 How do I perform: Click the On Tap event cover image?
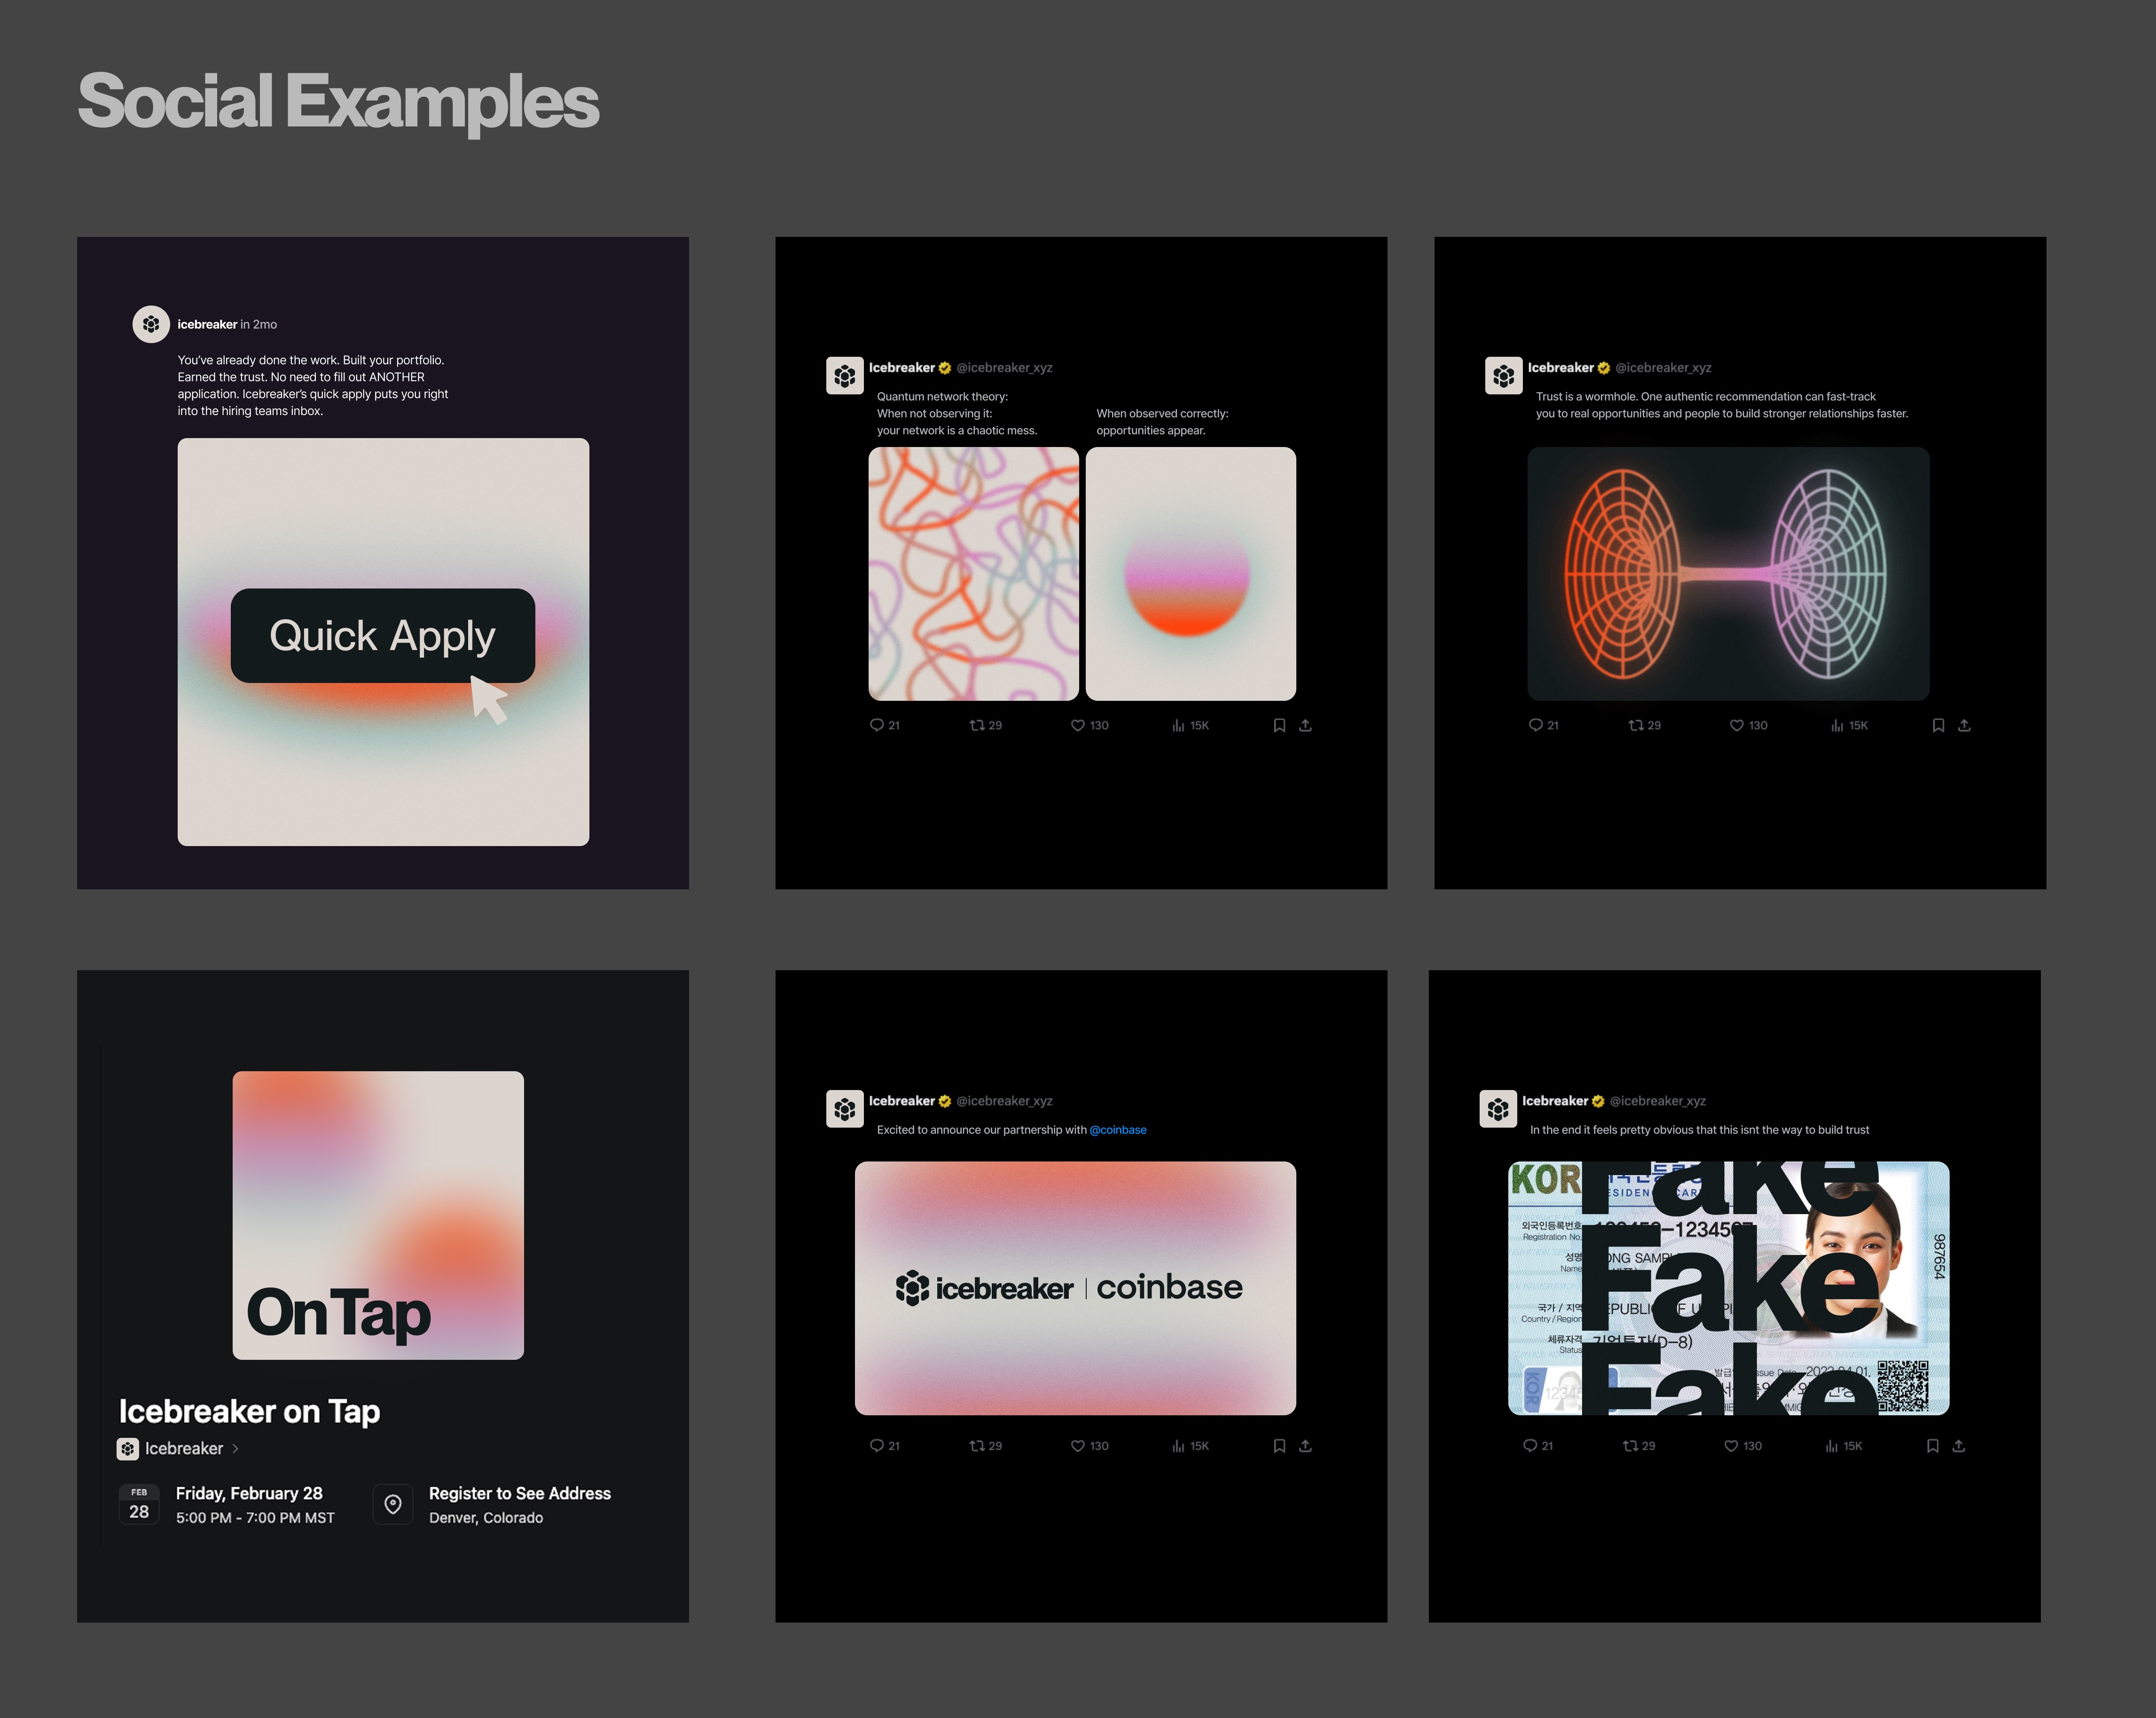click(378, 1215)
